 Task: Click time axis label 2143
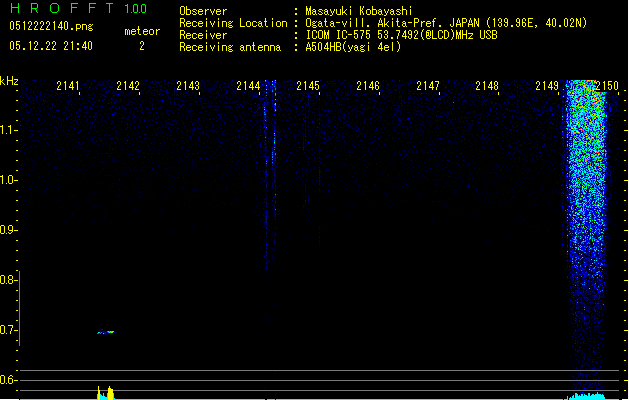click(x=188, y=86)
